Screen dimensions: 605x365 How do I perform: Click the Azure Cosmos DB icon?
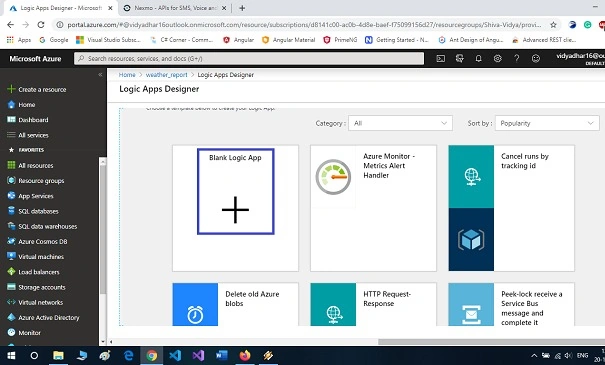[11, 242]
